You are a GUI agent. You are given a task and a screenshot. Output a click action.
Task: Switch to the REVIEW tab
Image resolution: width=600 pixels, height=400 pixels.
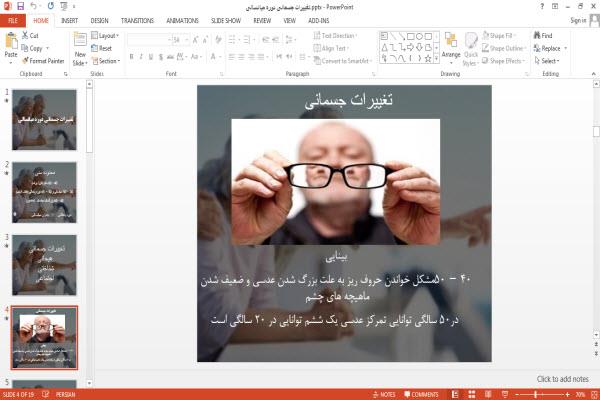[x=262, y=21]
